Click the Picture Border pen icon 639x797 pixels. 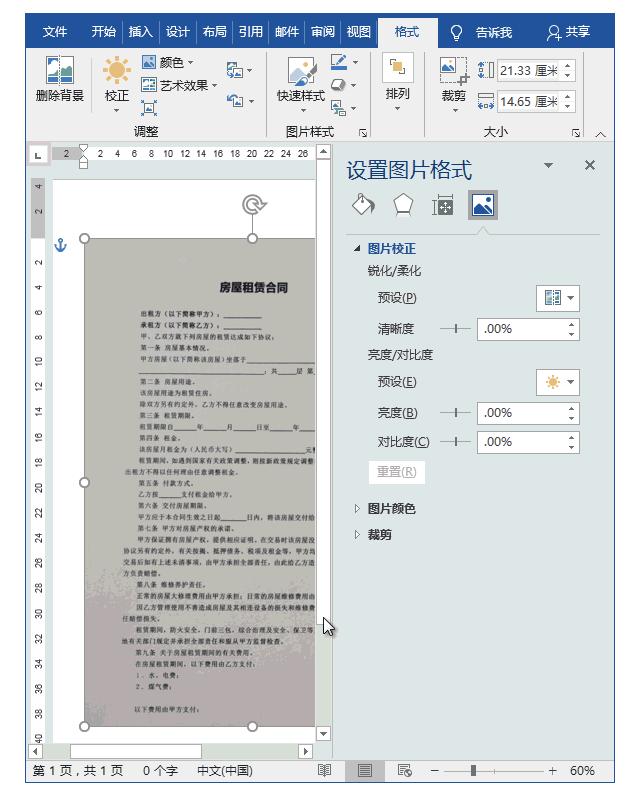click(339, 62)
